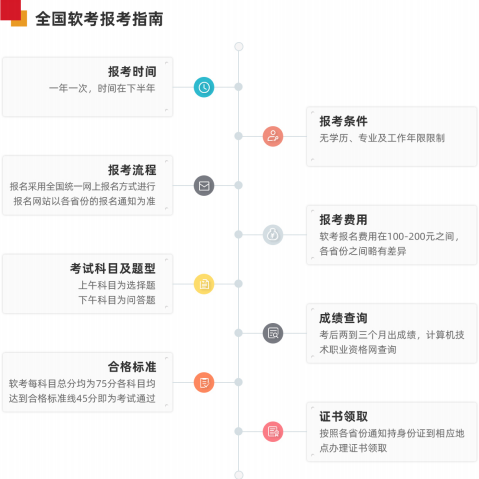Screen dimensions: 479x479
Task: Click the 成绩查询 heading
Action: tap(343, 318)
